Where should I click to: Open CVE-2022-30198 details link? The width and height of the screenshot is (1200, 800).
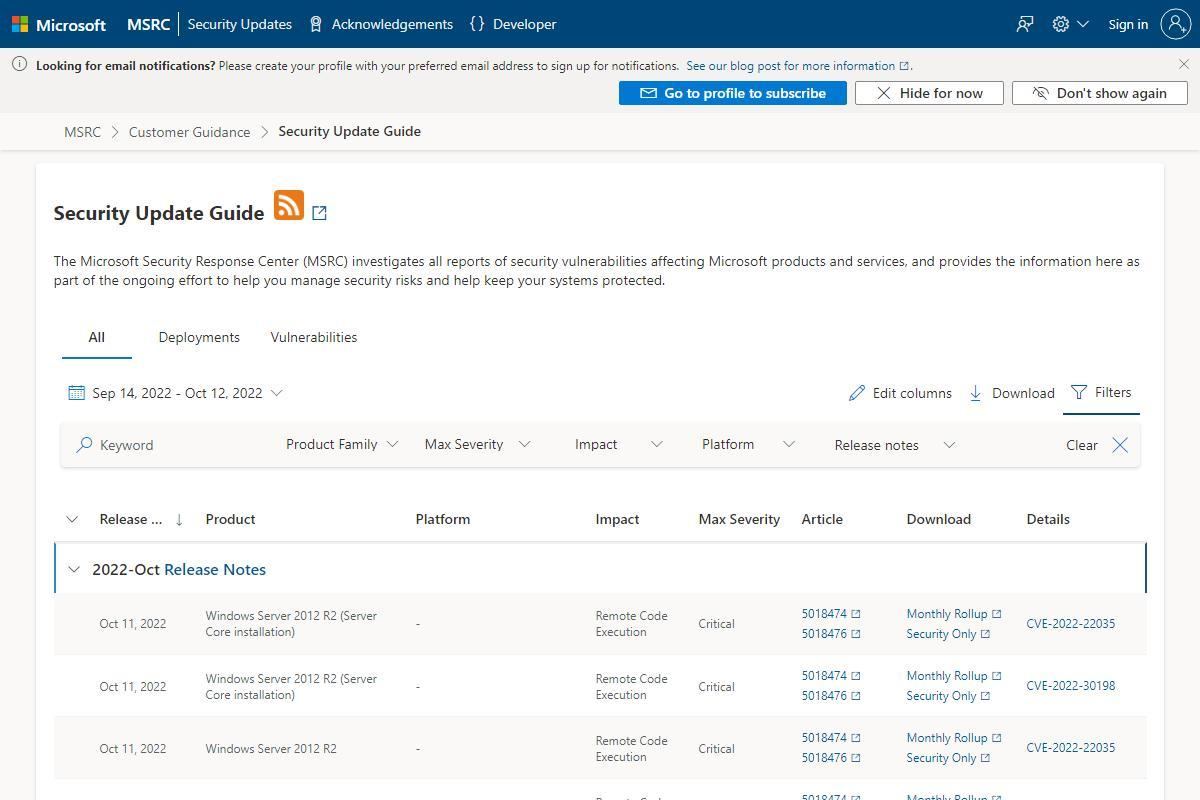pyautogui.click(x=1070, y=686)
